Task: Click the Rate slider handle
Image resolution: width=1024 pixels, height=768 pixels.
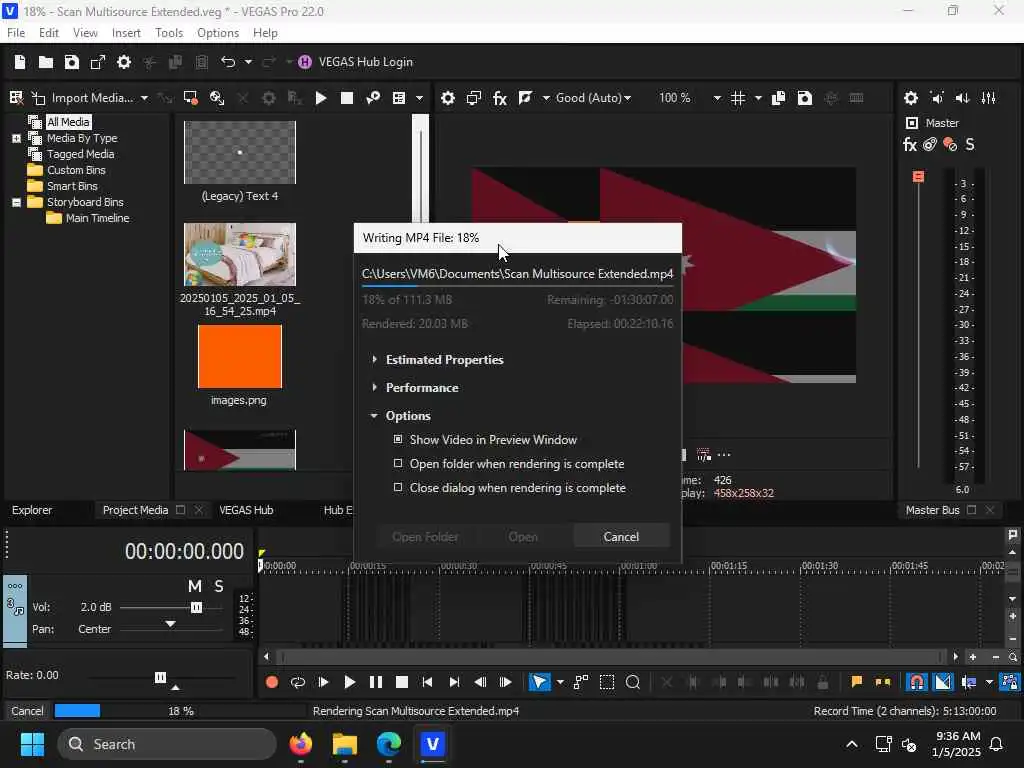Action: [160, 678]
